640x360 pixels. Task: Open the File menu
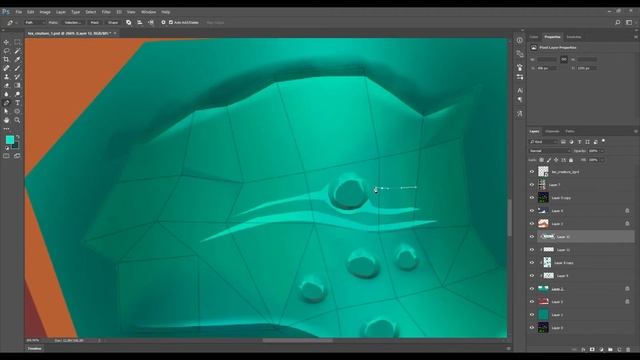click(19, 12)
